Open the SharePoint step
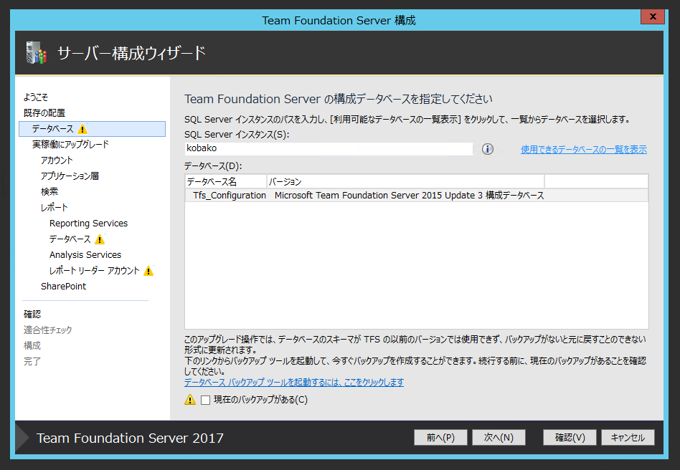Screen dimensions: 680x470 click(x=63, y=287)
